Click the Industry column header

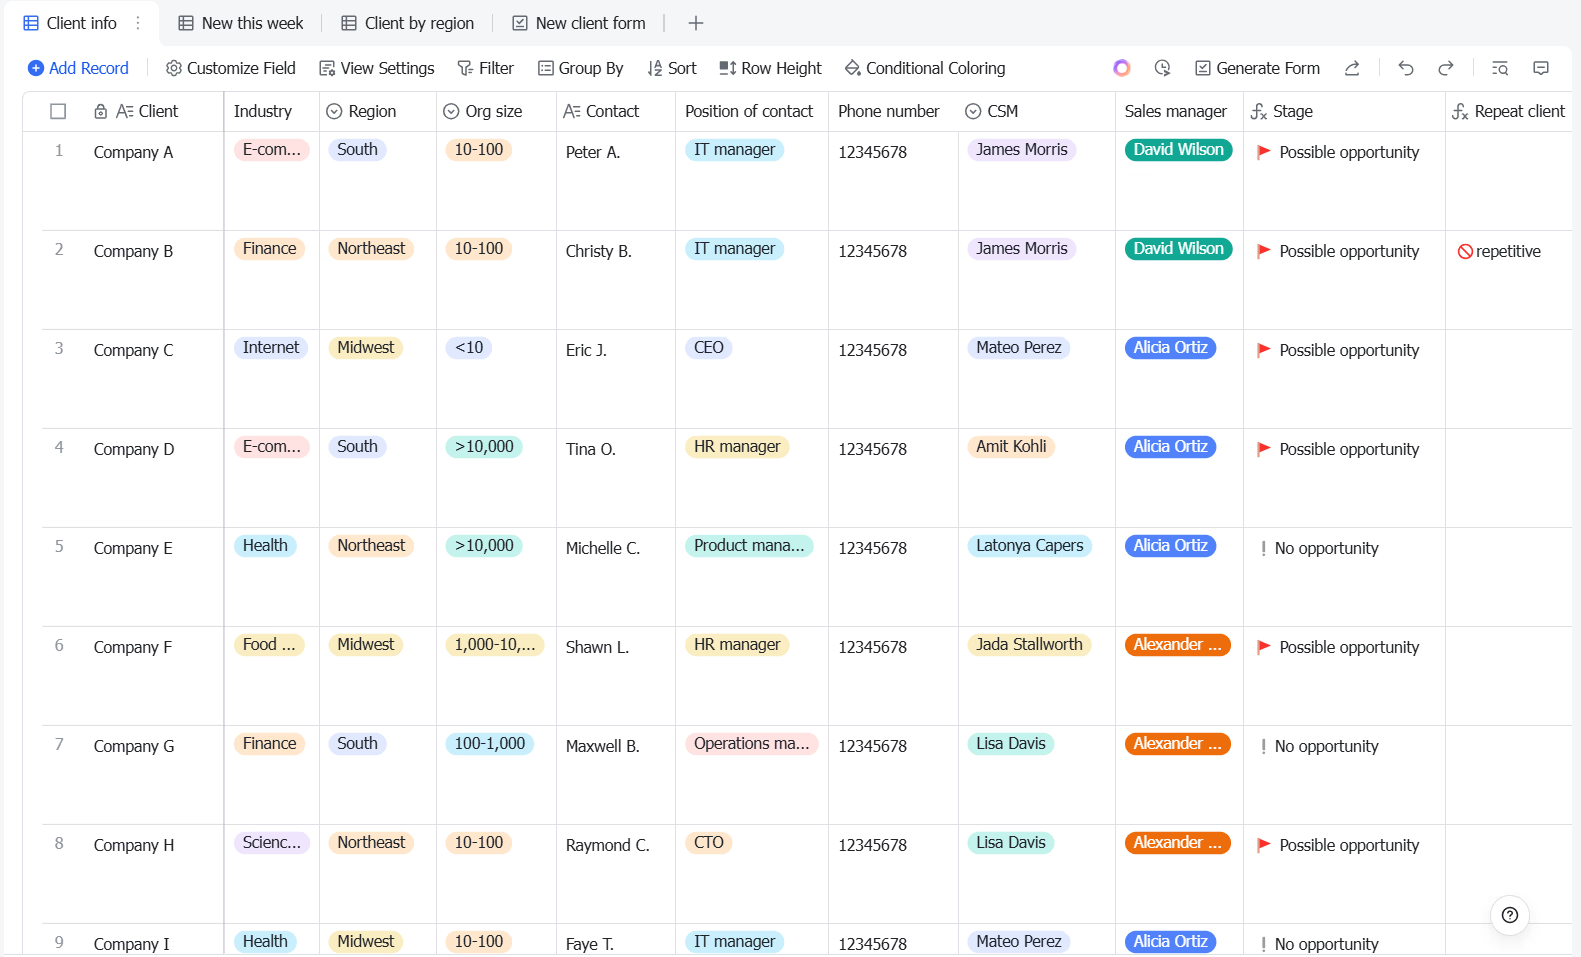coord(271,111)
